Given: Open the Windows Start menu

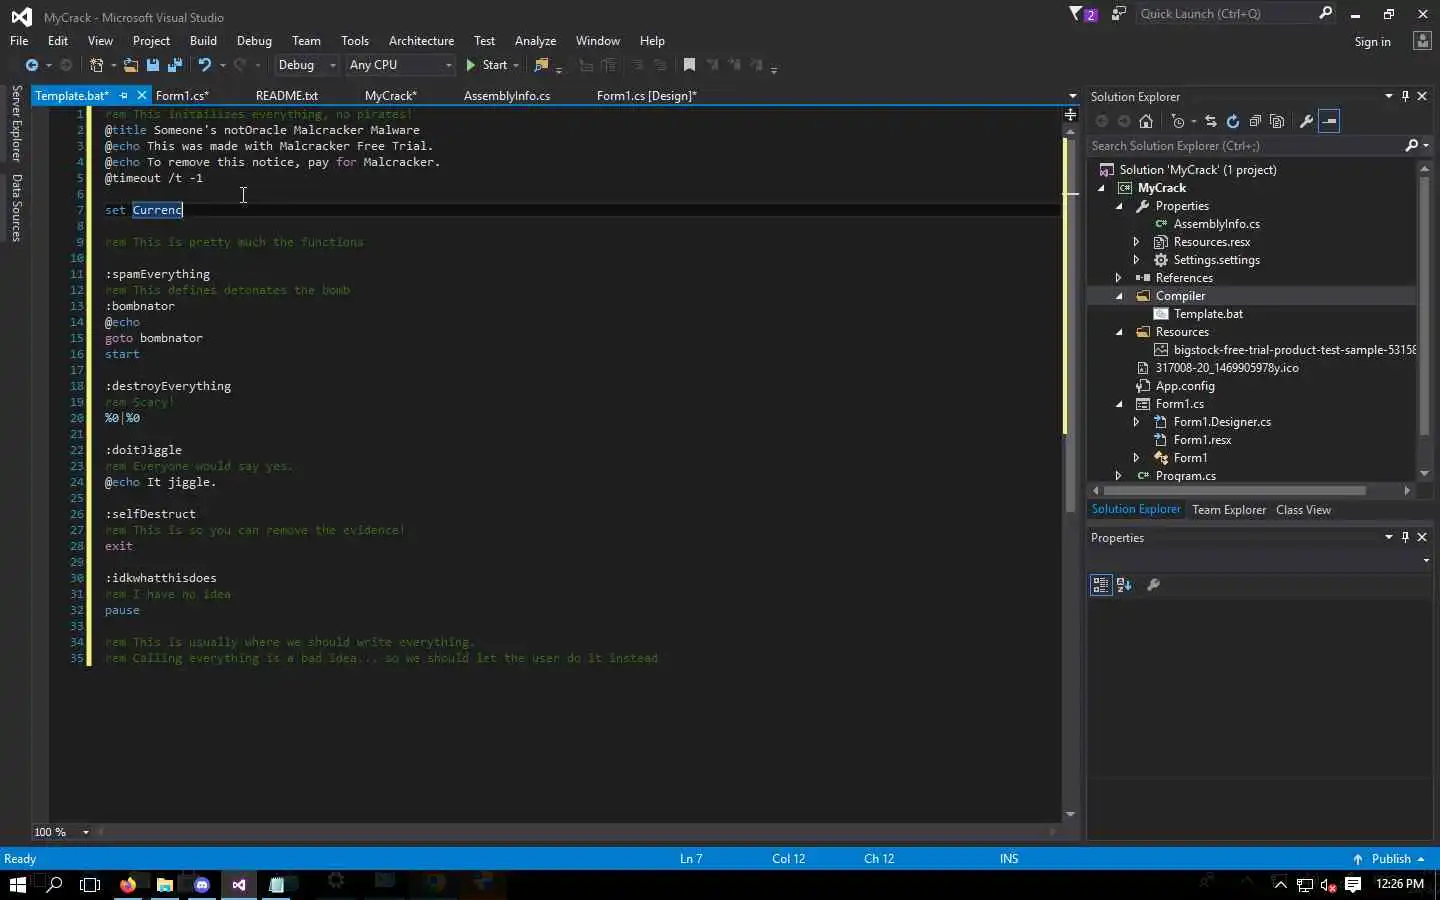Looking at the screenshot, I should point(17,885).
